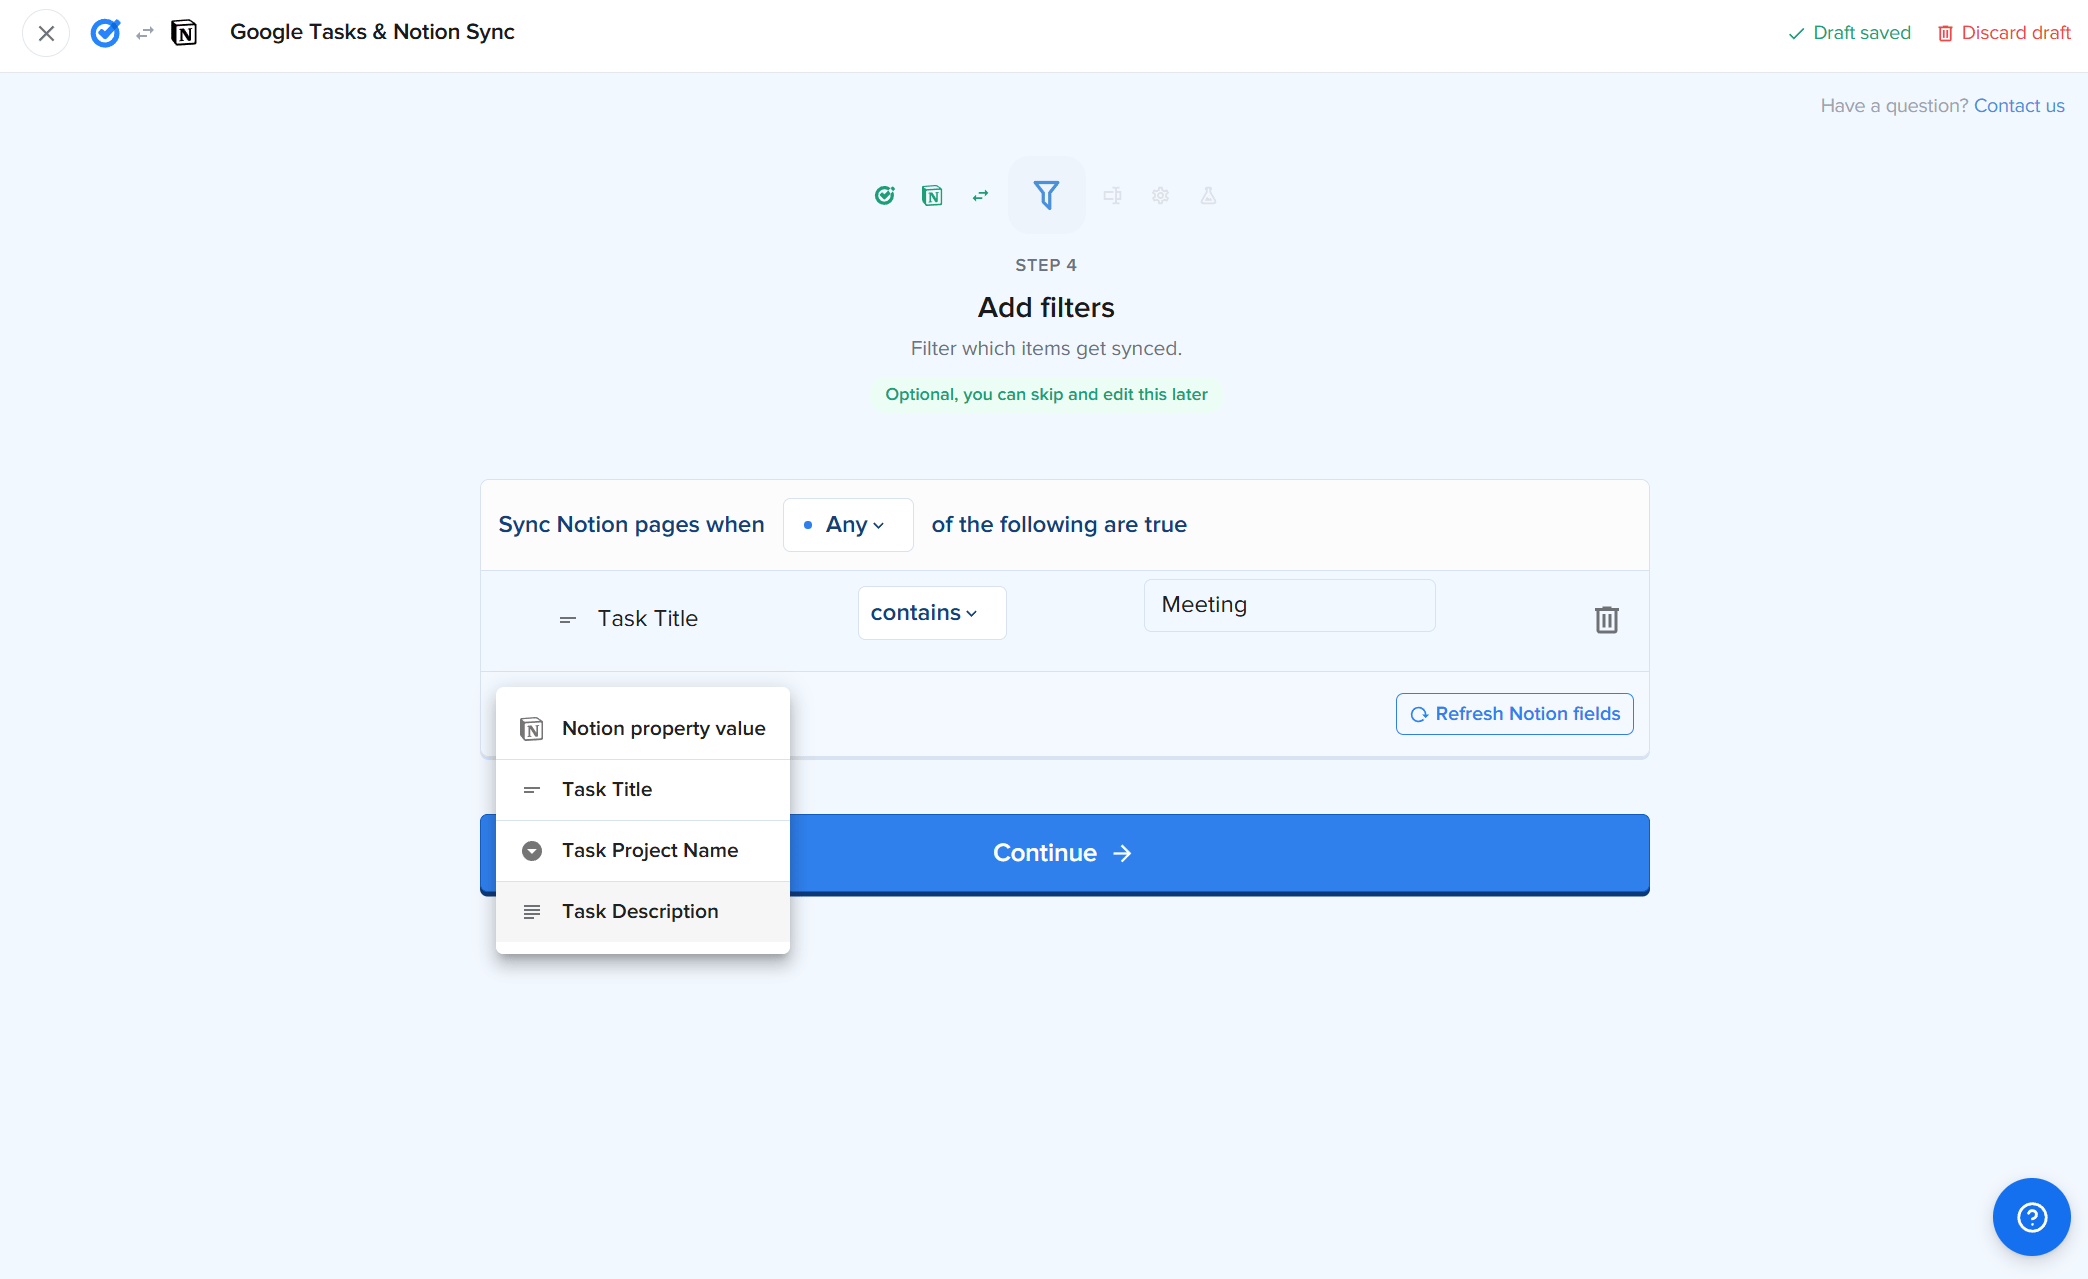Go to the Notion step icon
This screenshot has width=2088, height=1279.
[x=932, y=195]
